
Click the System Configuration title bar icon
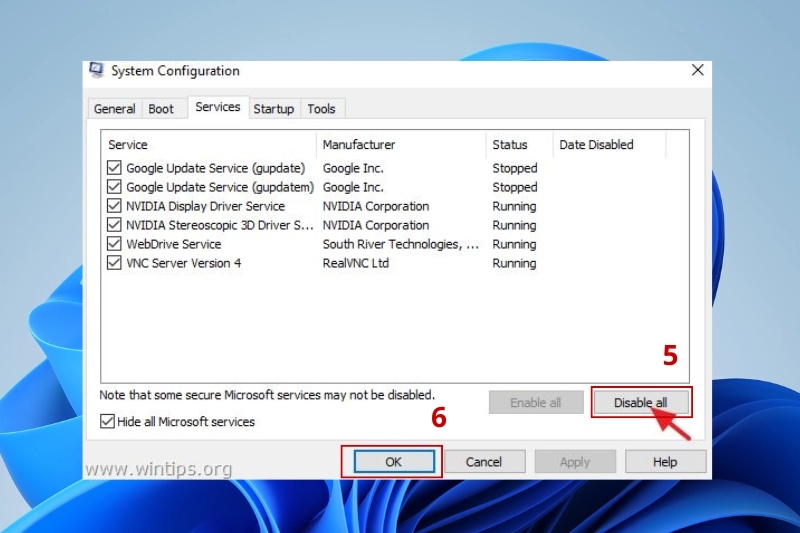[96, 70]
